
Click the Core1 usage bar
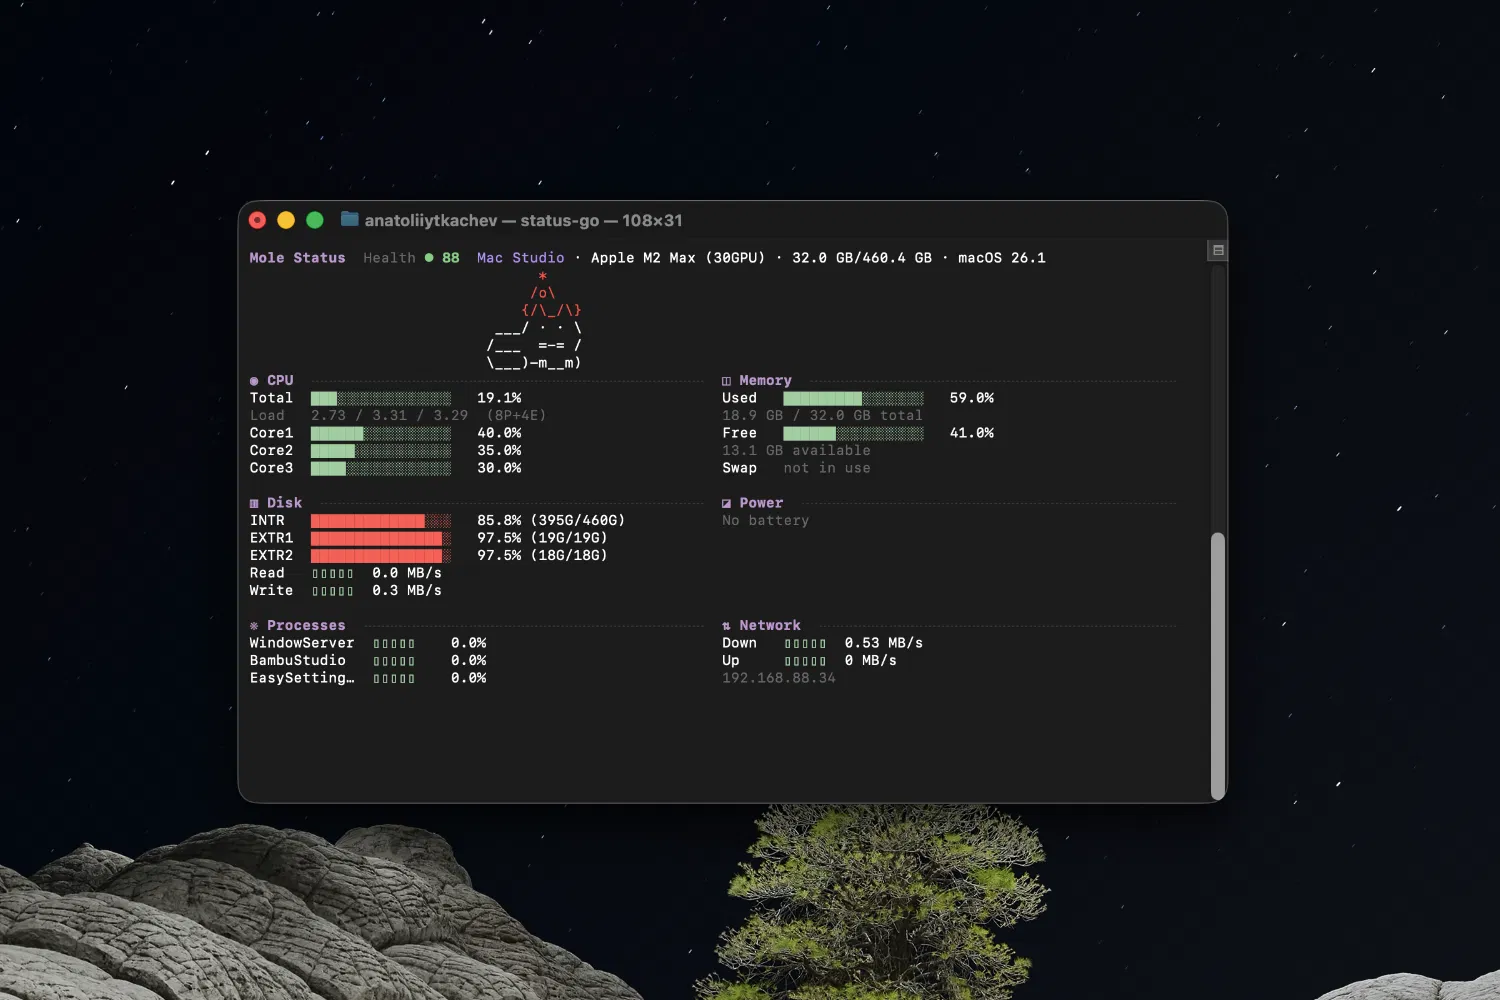pos(381,433)
